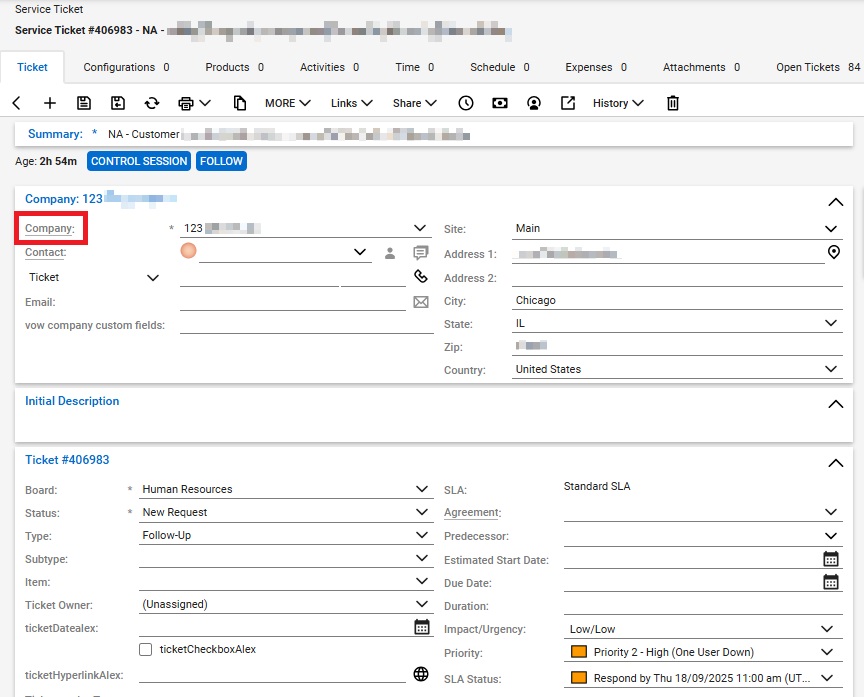Delete ticket using the trash icon

tap(673, 103)
